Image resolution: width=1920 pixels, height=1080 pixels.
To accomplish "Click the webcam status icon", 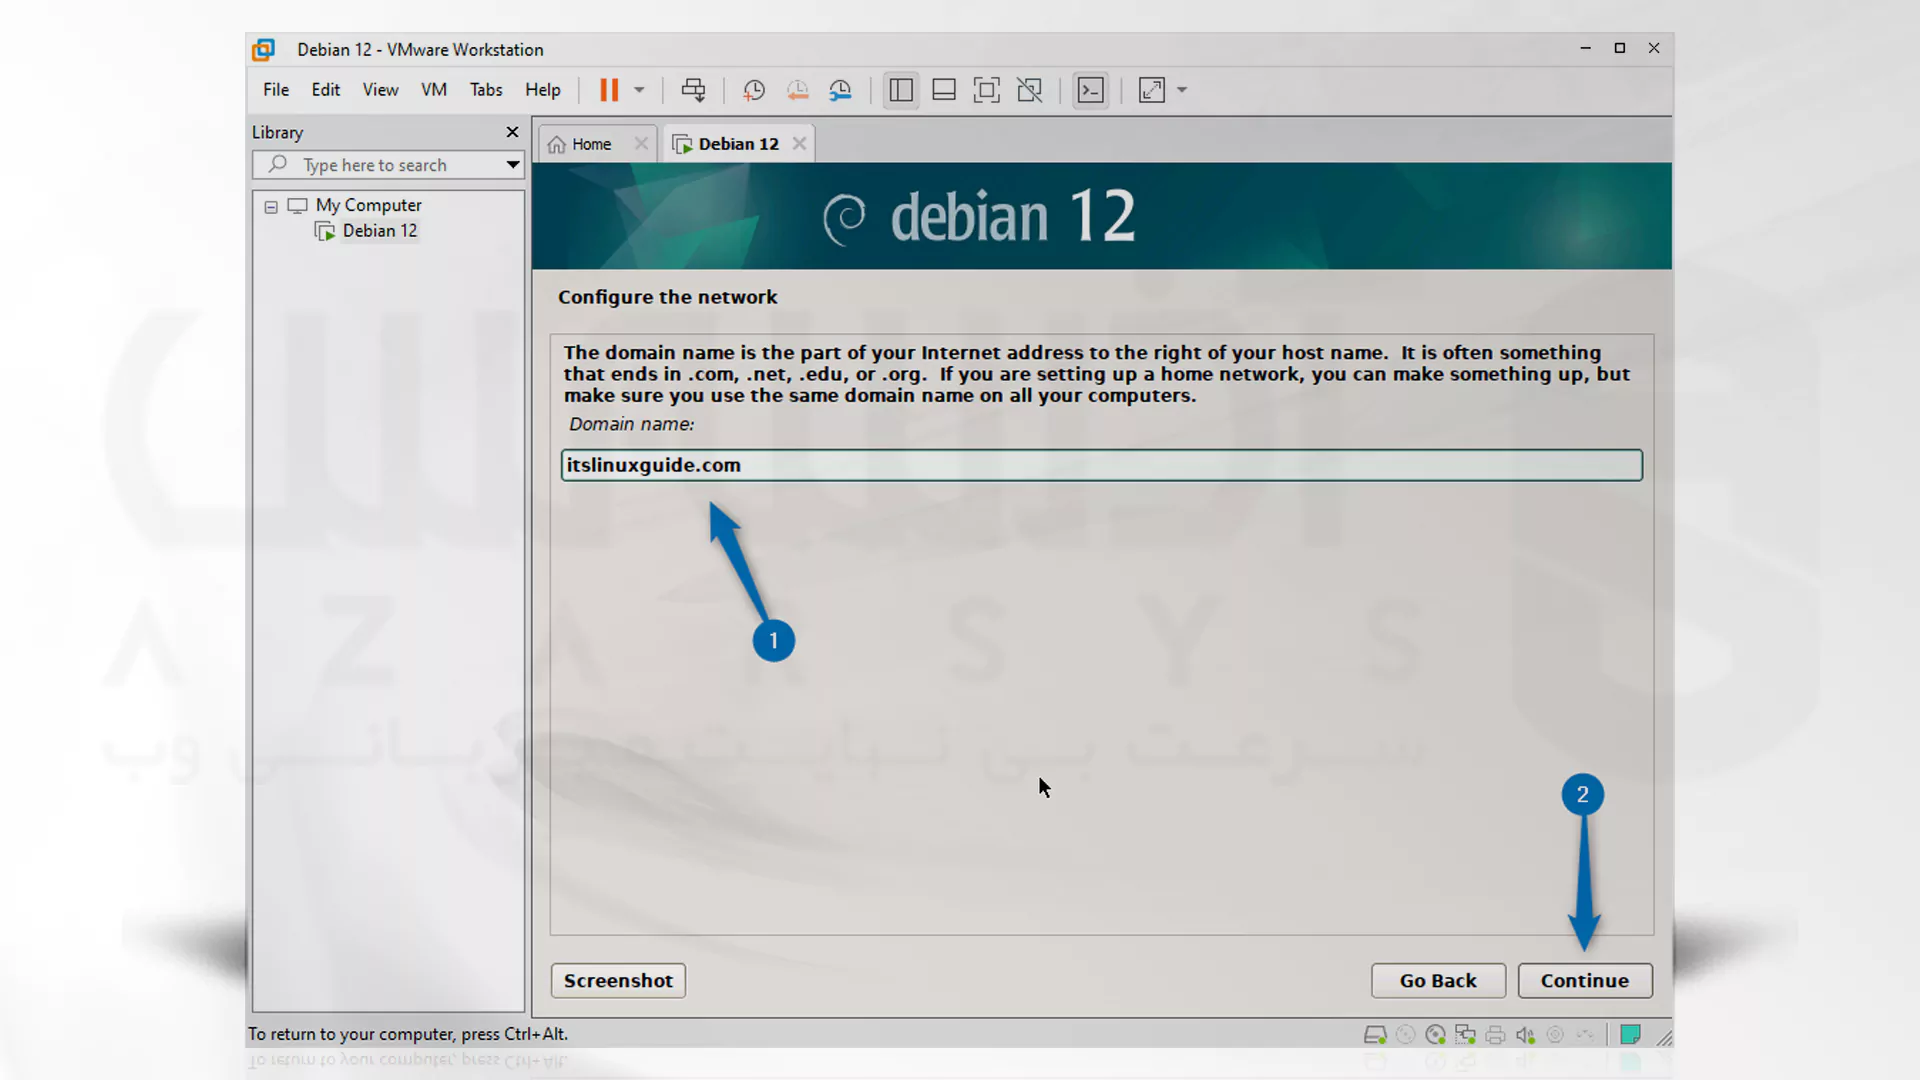I will [x=1555, y=1035].
